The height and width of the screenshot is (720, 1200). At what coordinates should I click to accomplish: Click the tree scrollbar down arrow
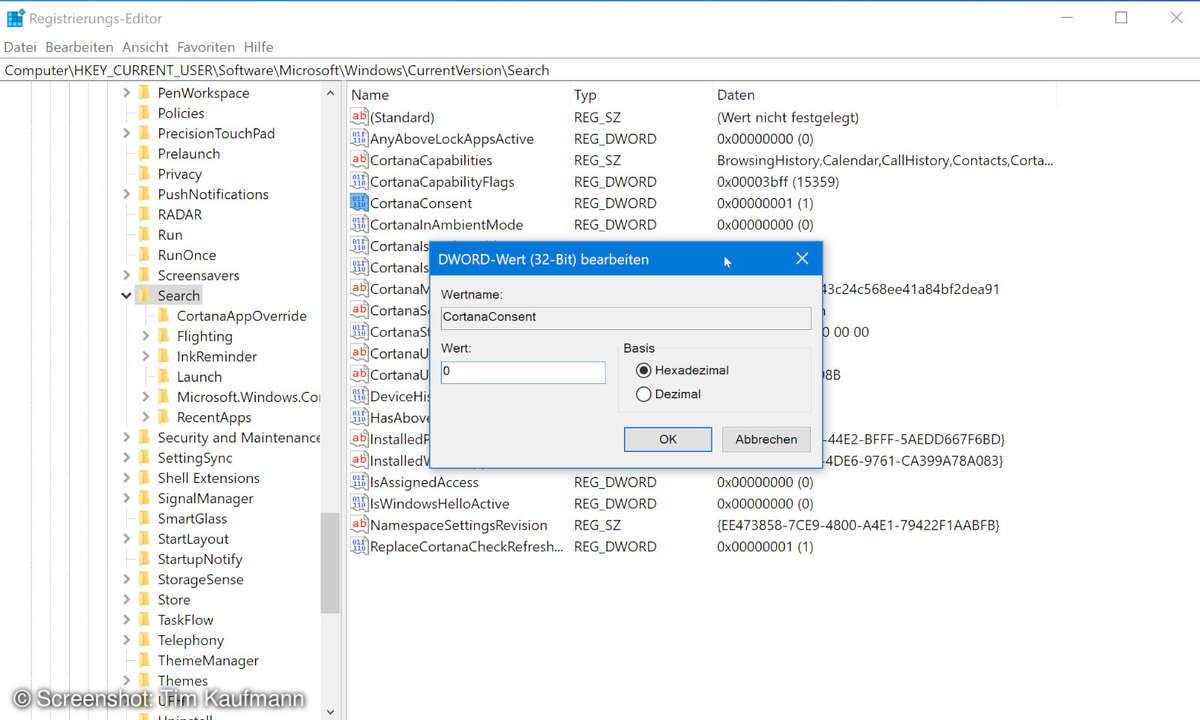330,711
